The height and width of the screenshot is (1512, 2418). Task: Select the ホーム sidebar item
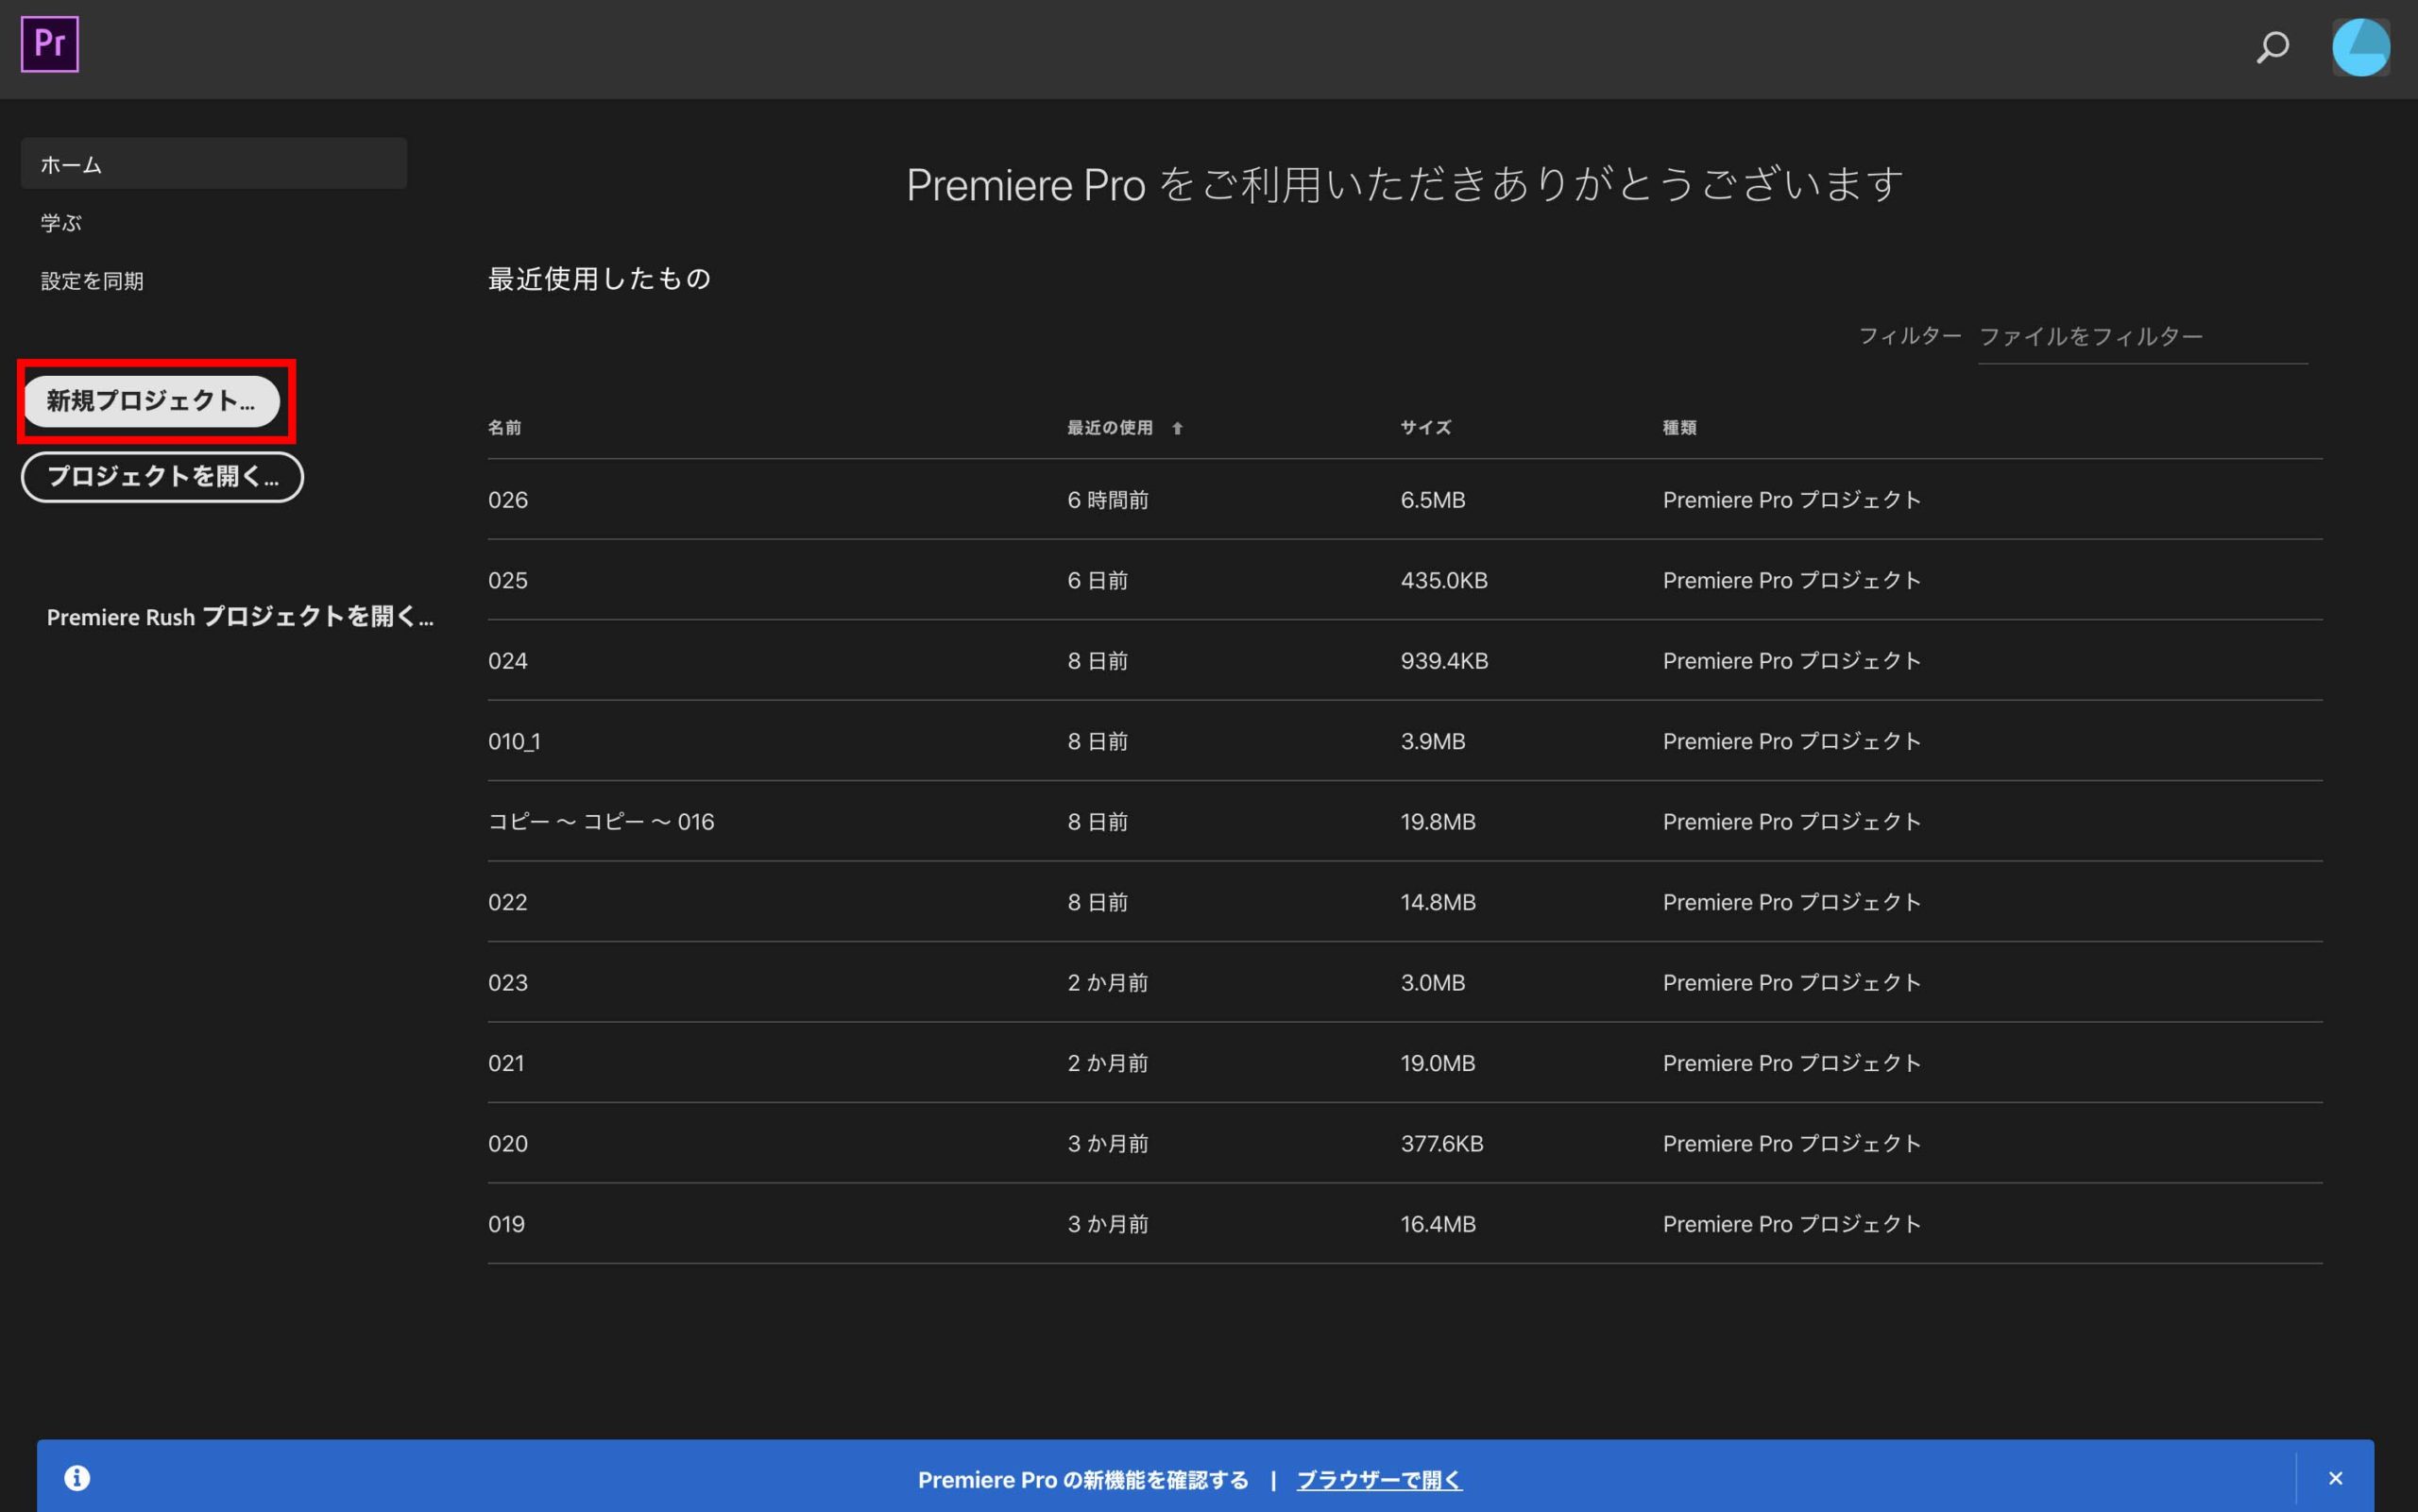[x=214, y=164]
